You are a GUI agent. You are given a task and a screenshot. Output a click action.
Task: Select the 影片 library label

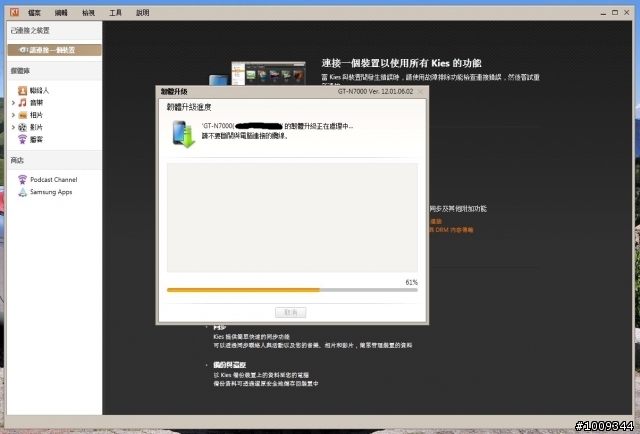tap(36, 127)
